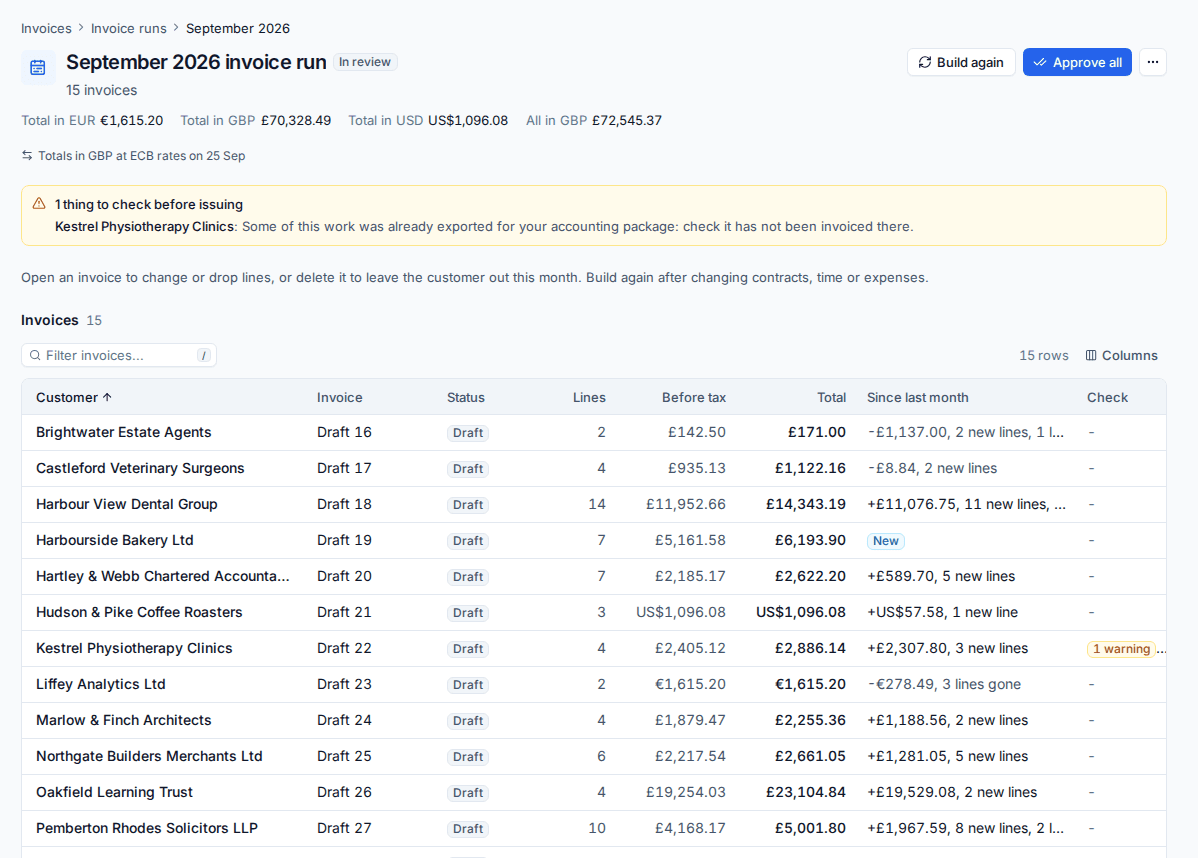Screen dimensions: 1198x858
Task: Open Brightwater Estate Agents invoice
Action: coord(594,432)
